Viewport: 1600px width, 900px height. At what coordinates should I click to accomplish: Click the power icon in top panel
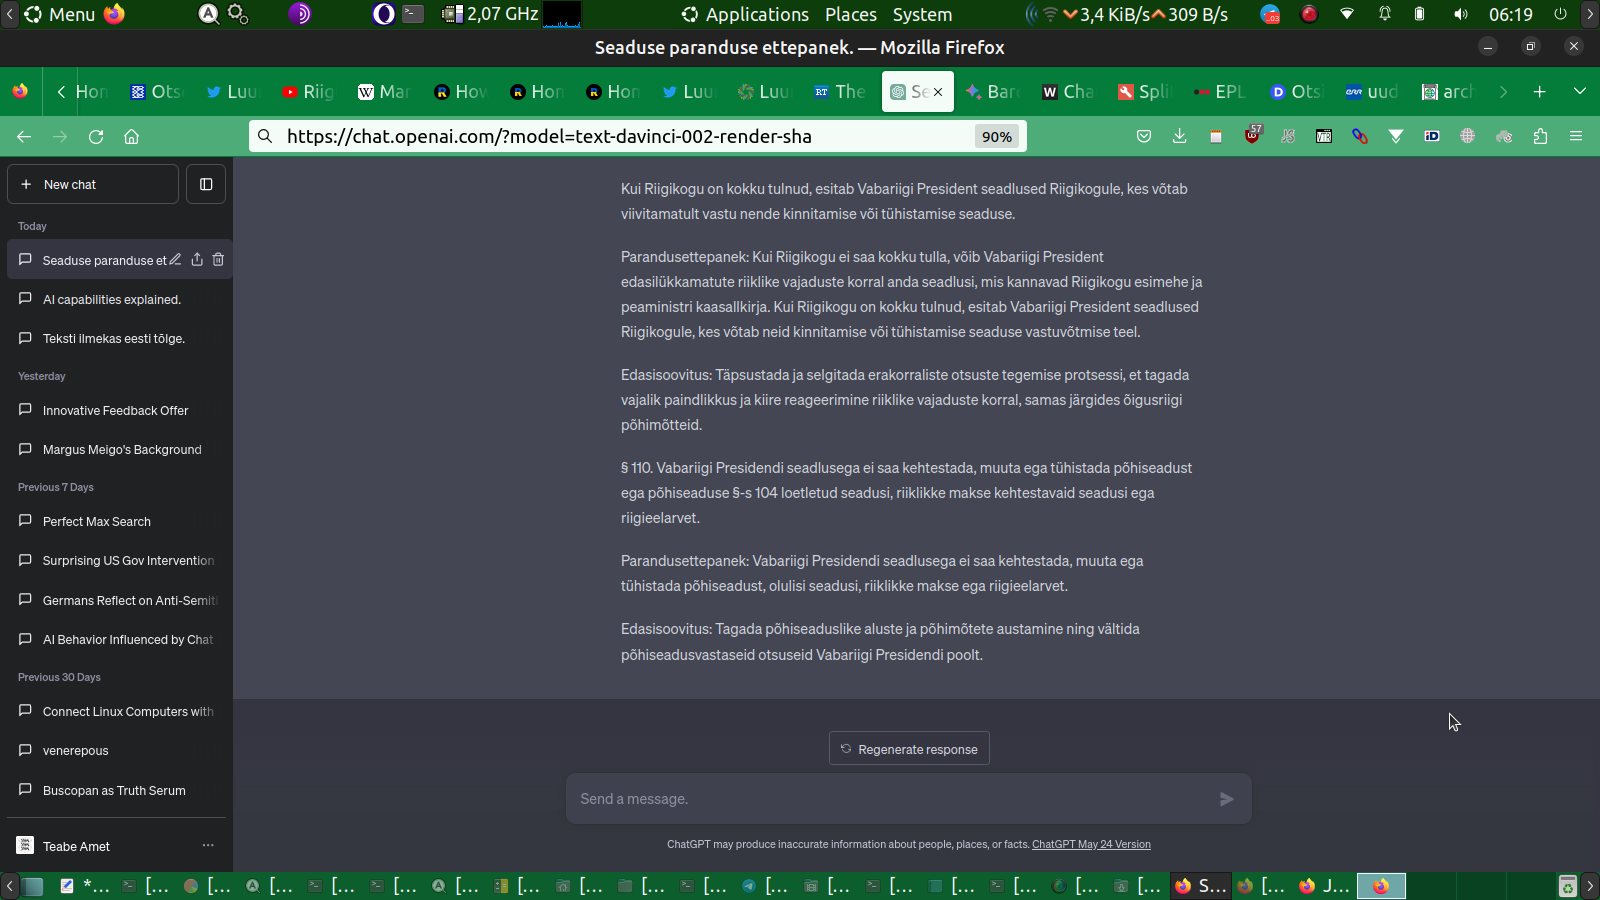pyautogui.click(x=1560, y=14)
